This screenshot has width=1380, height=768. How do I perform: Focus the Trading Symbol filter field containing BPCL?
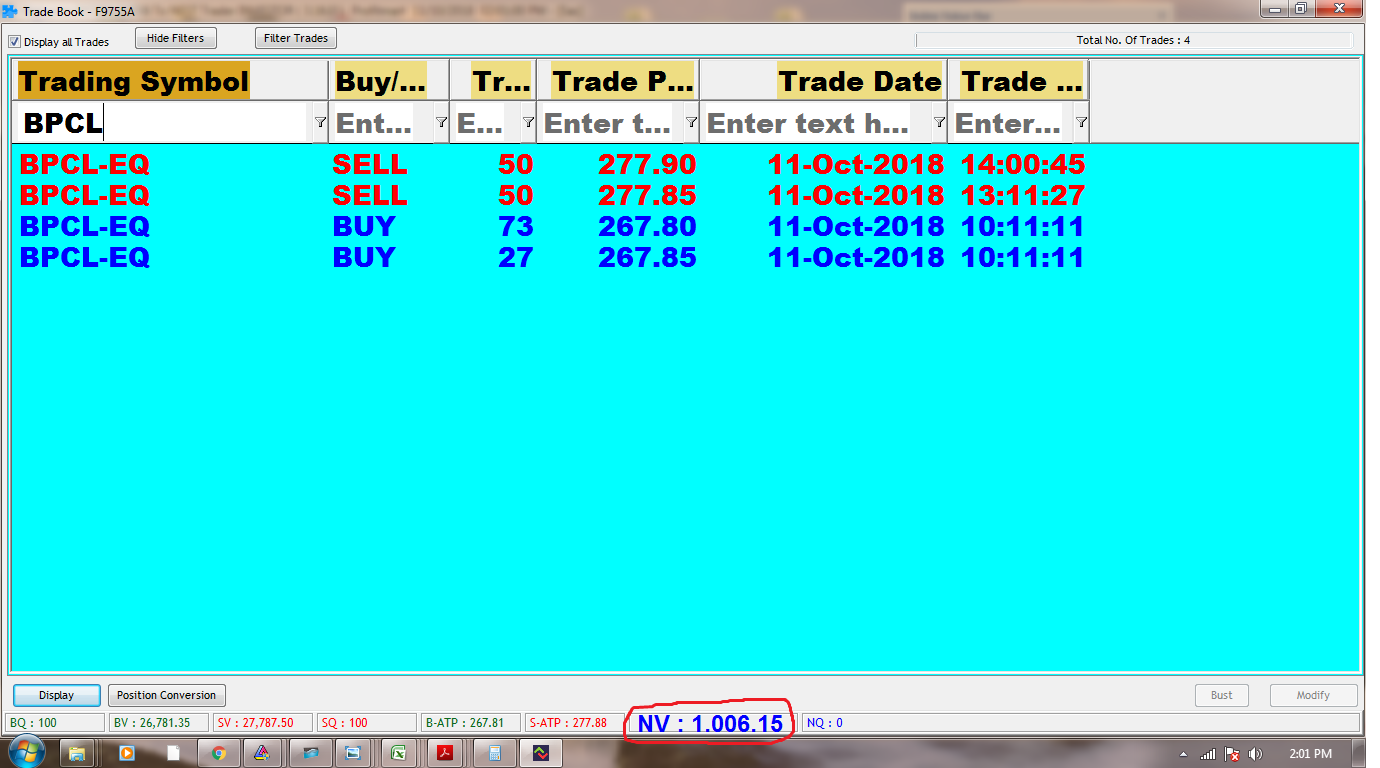click(x=164, y=123)
